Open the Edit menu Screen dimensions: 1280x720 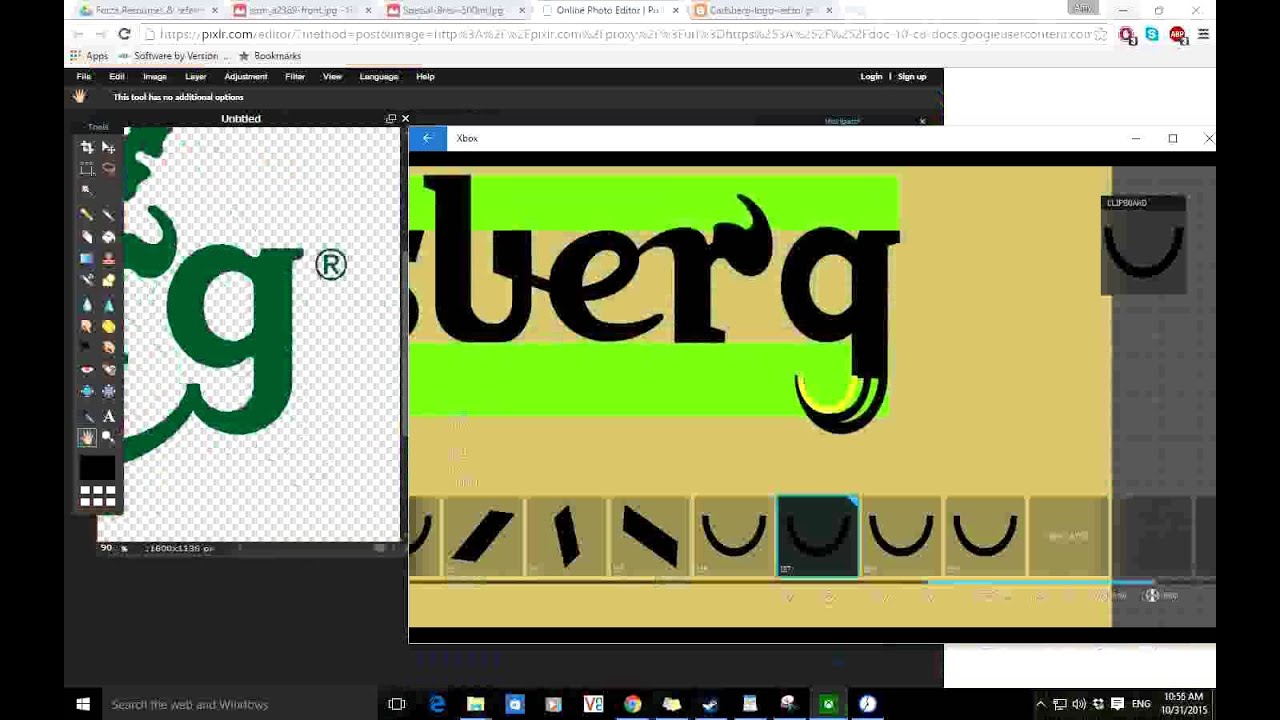(117, 76)
